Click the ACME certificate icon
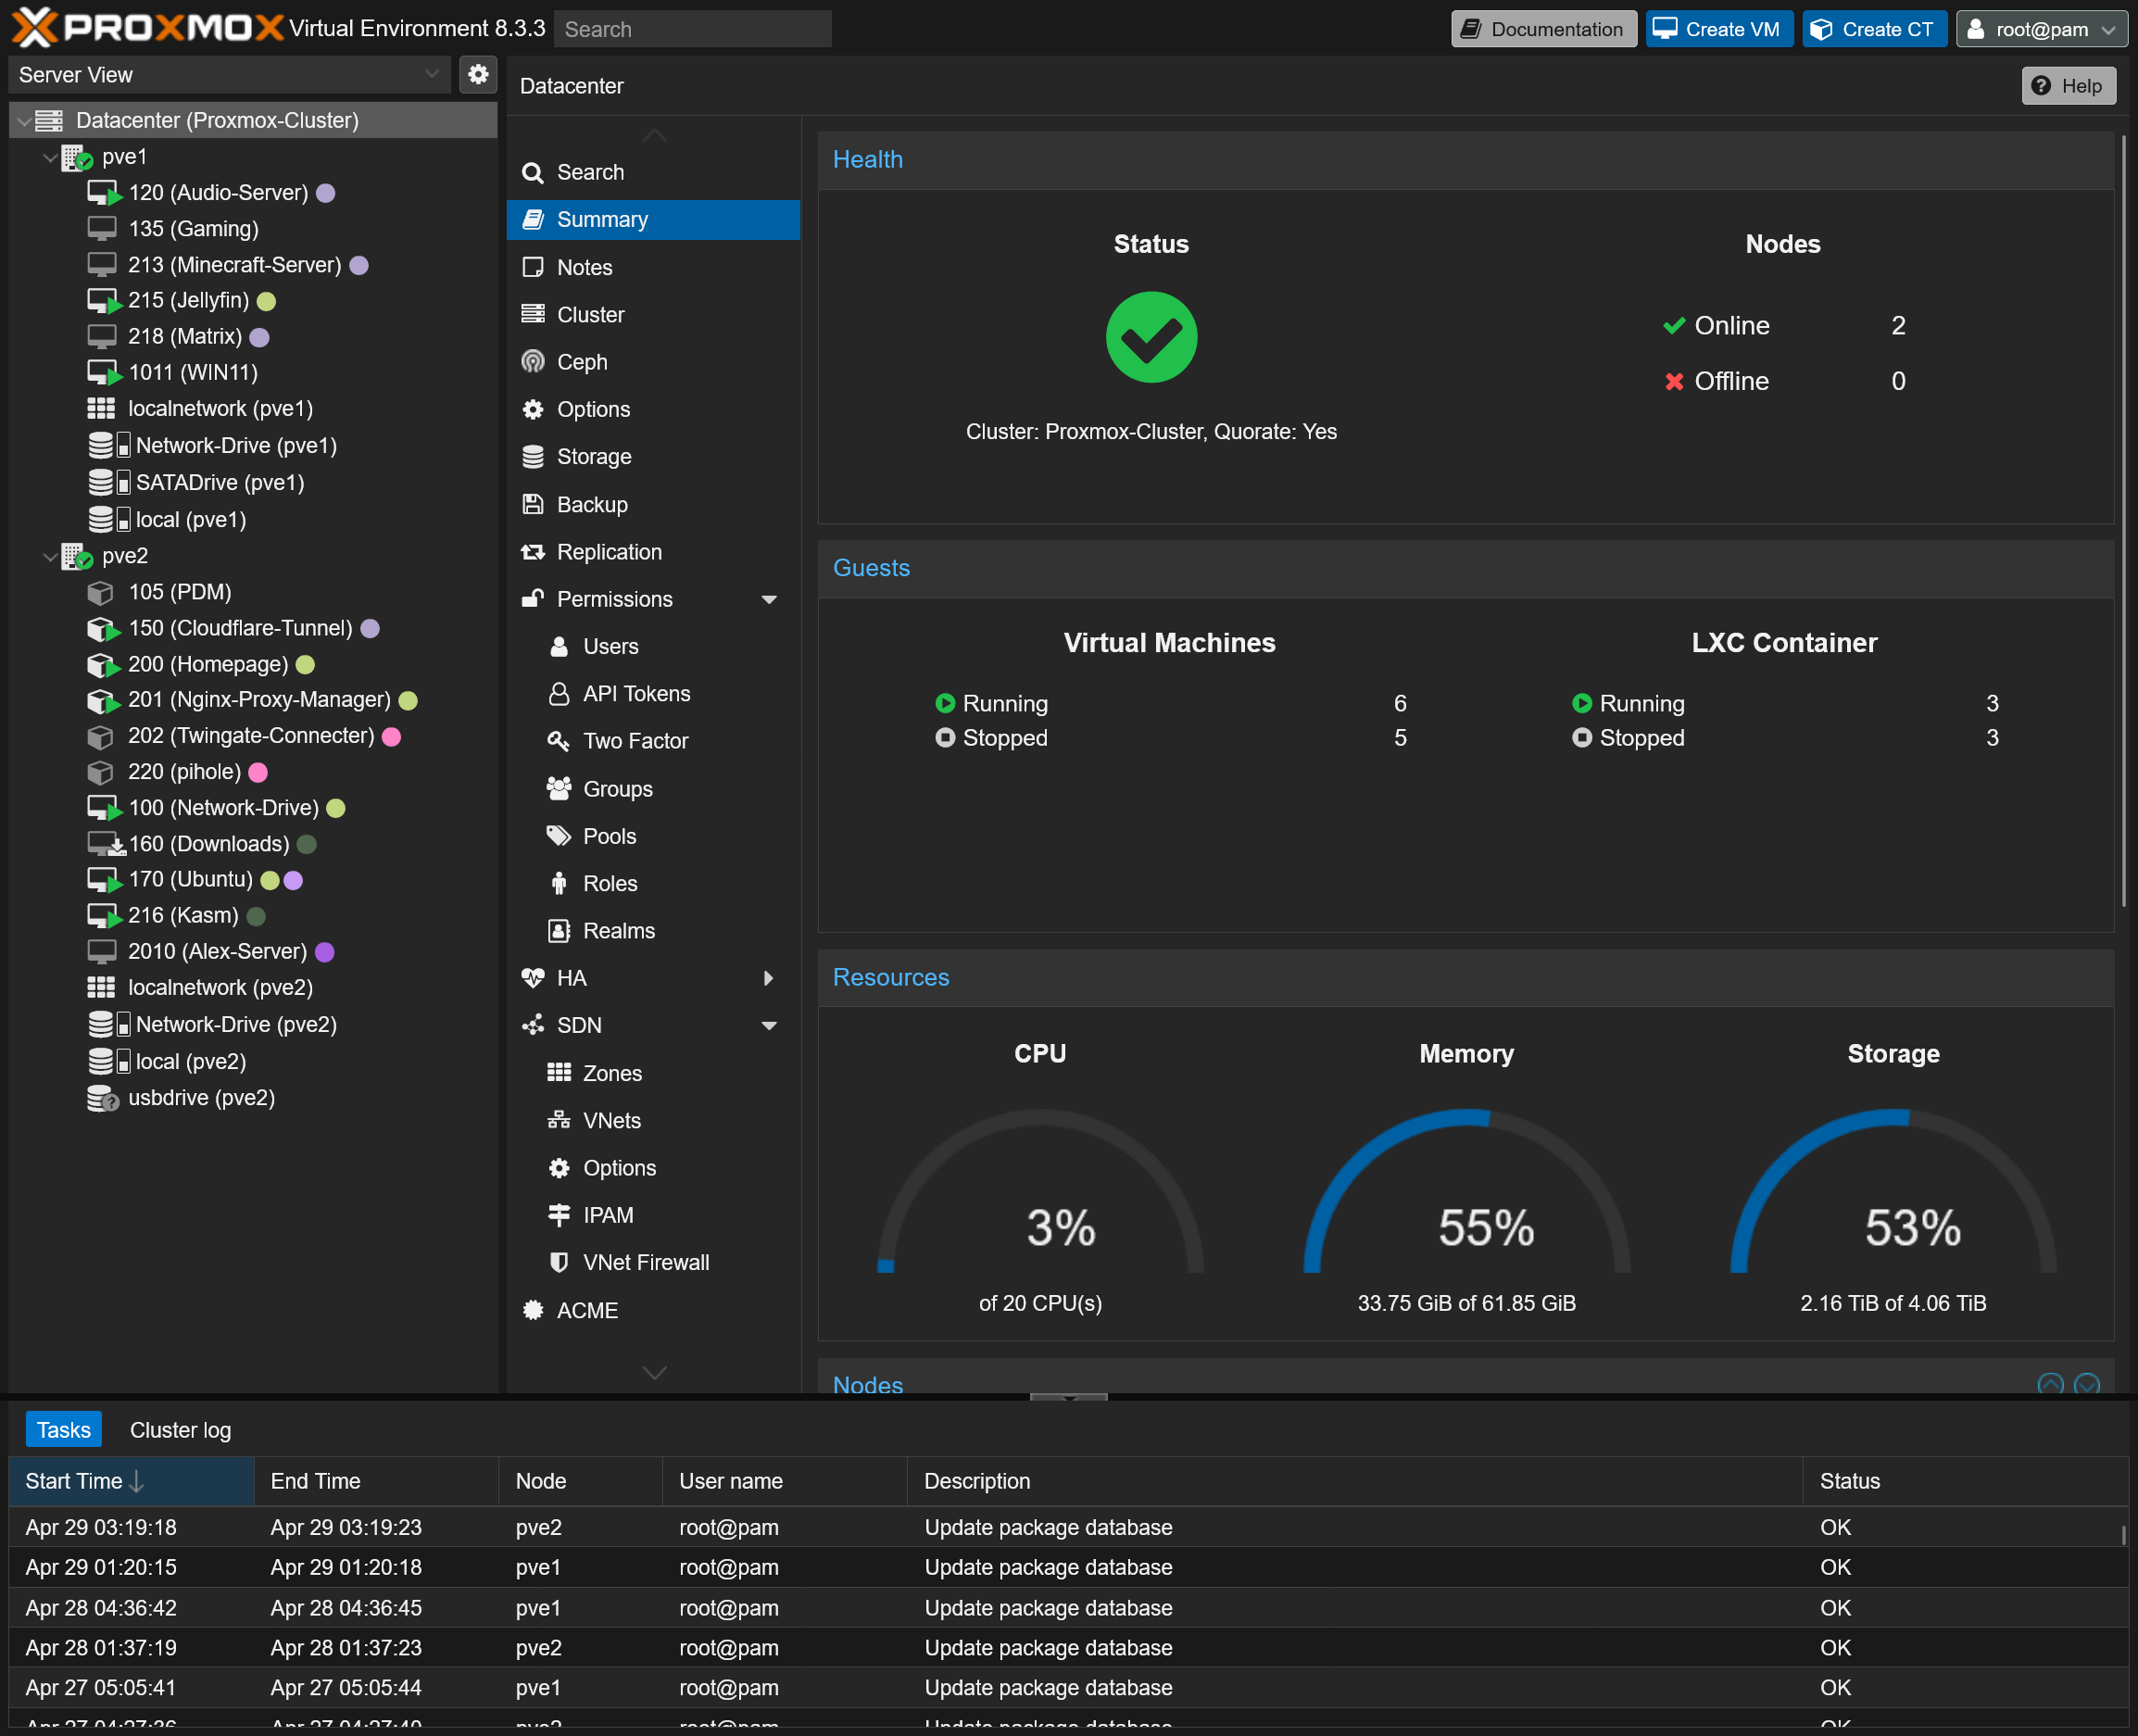The width and height of the screenshot is (2138, 1736). pos(533,1310)
